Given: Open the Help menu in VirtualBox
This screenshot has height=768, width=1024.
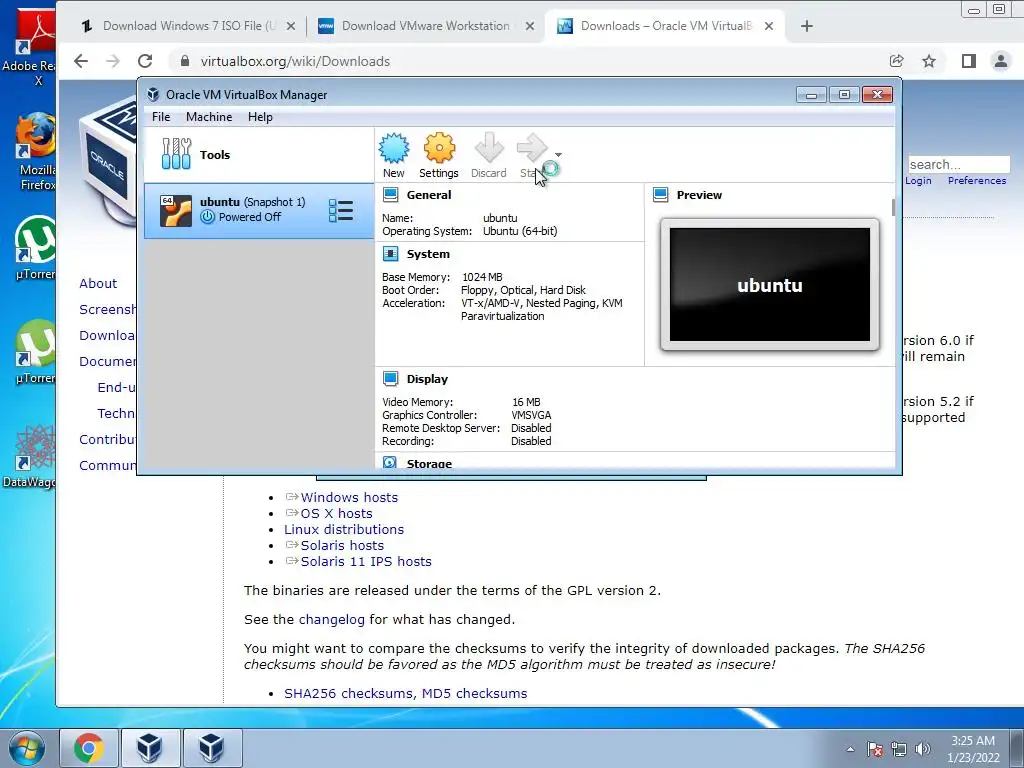Looking at the screenshot, I should click(x=260, y=117).
